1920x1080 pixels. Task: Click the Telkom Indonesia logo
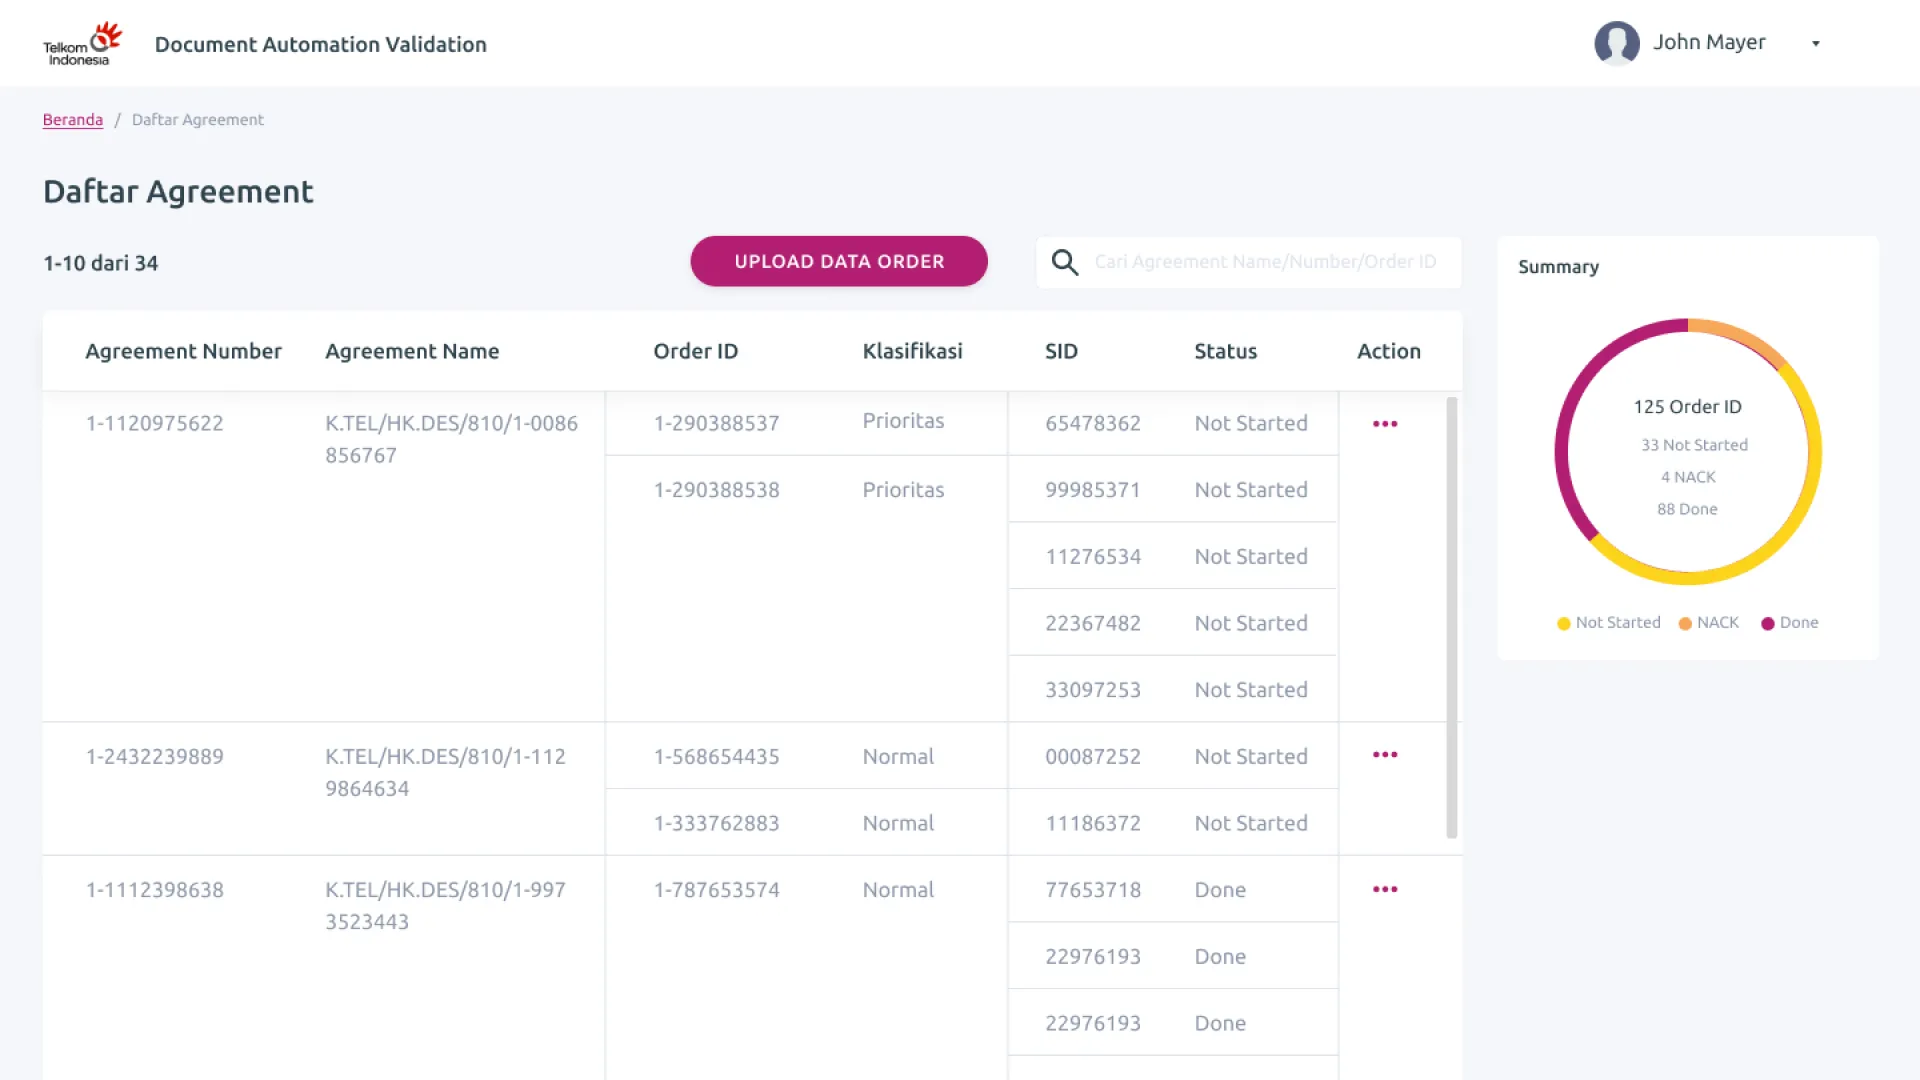point(83,44)
